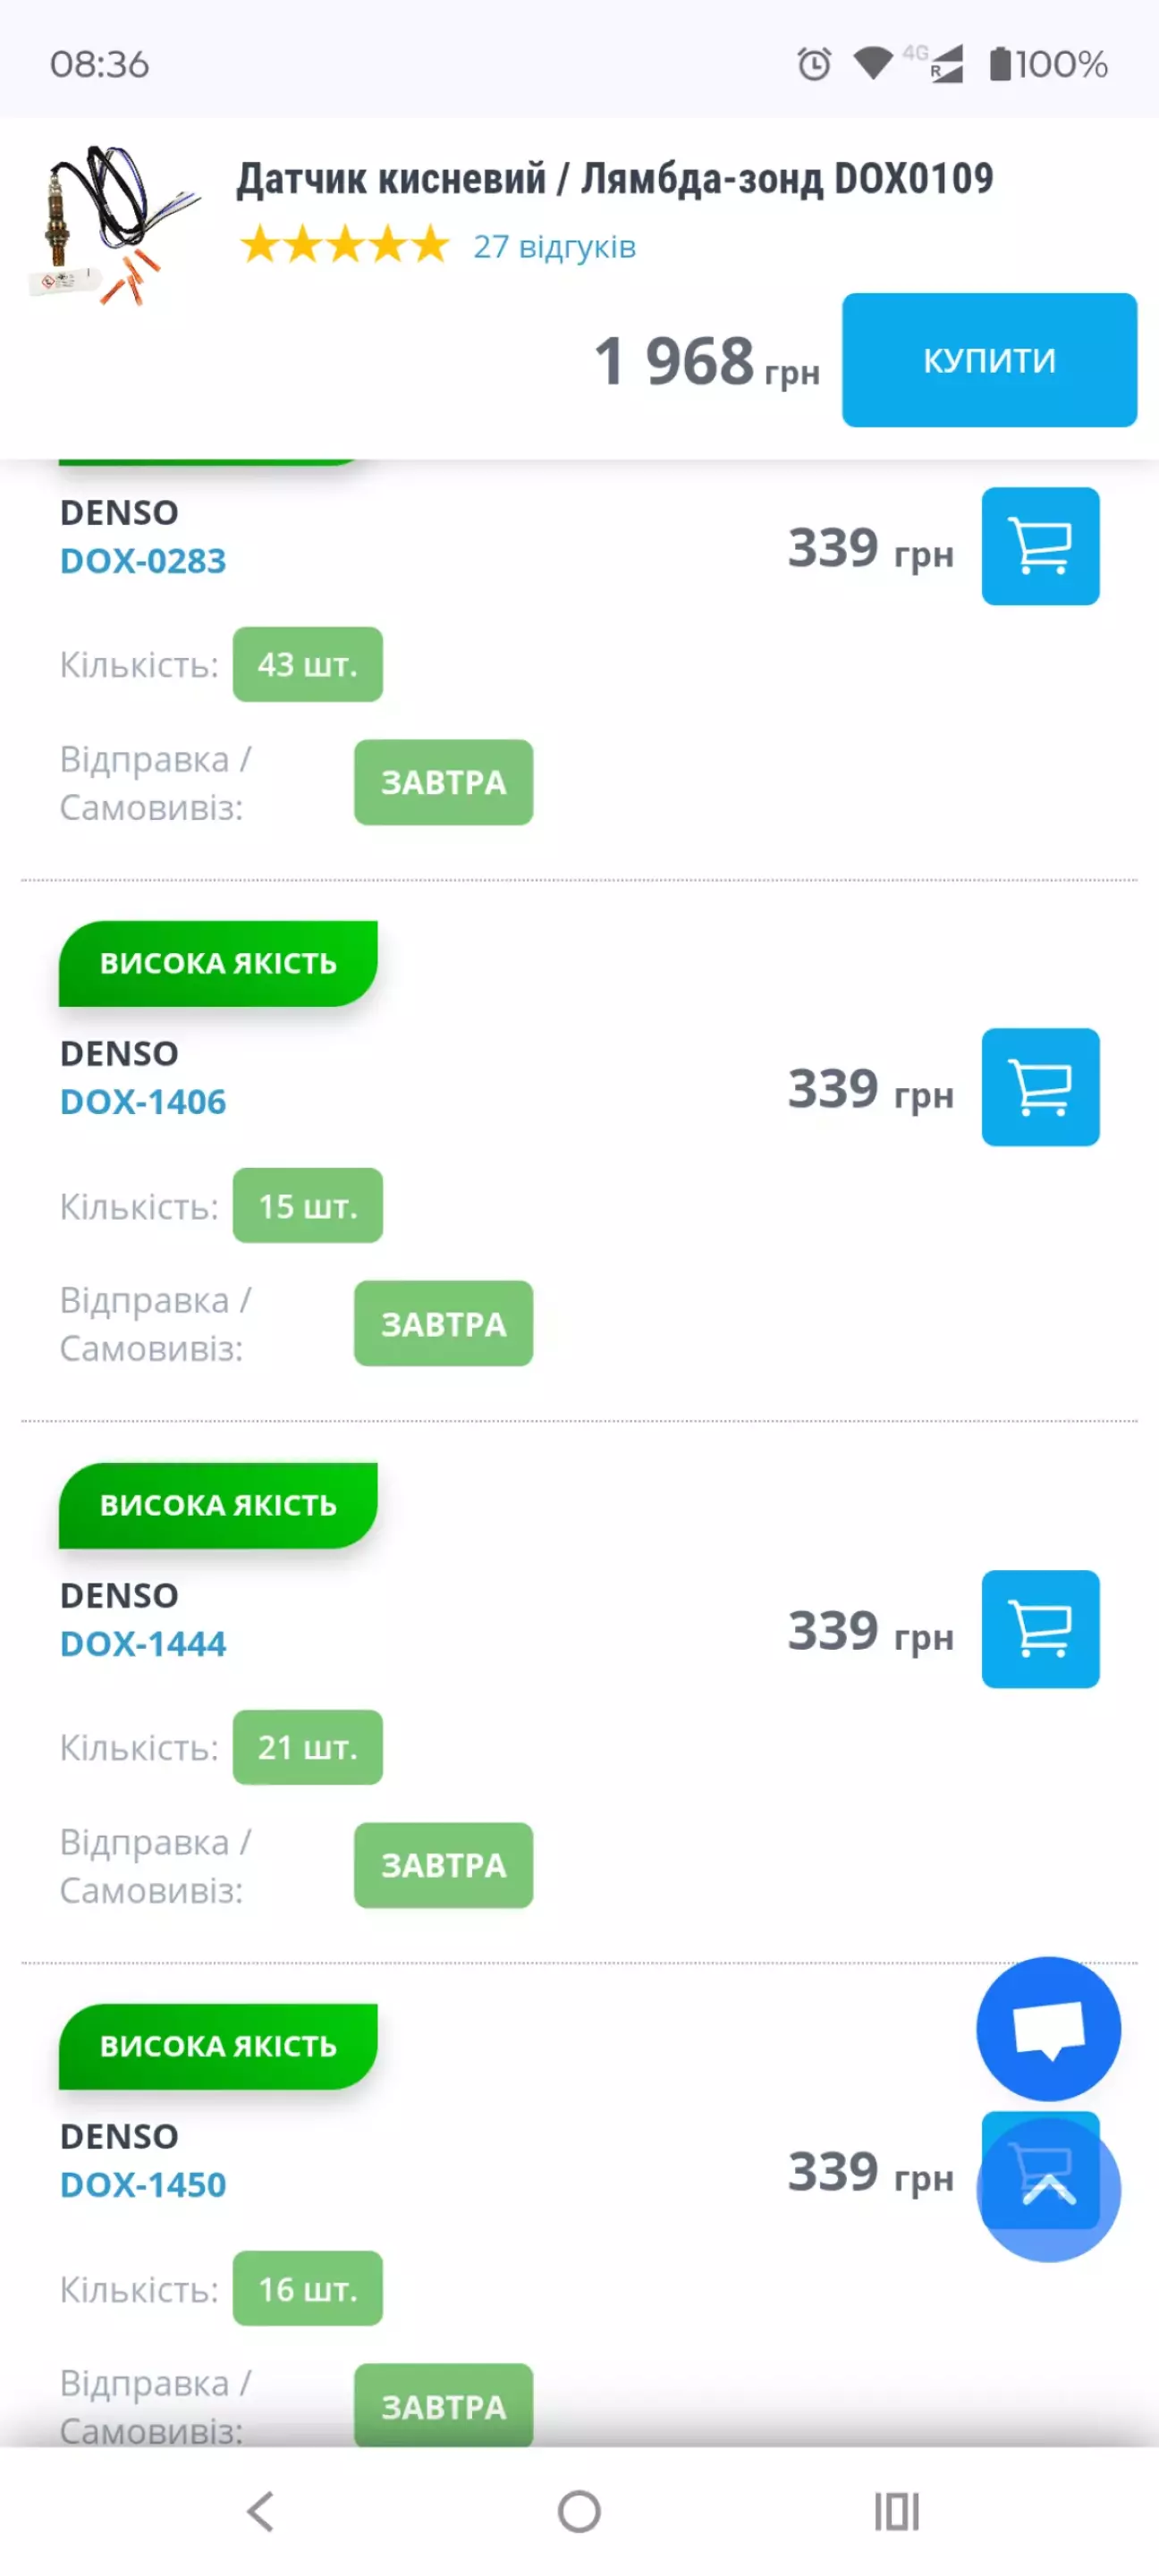Add DENSO DOX-1406 to cart
The image size is (1159, 2576).
(x=1039, y=1087)
